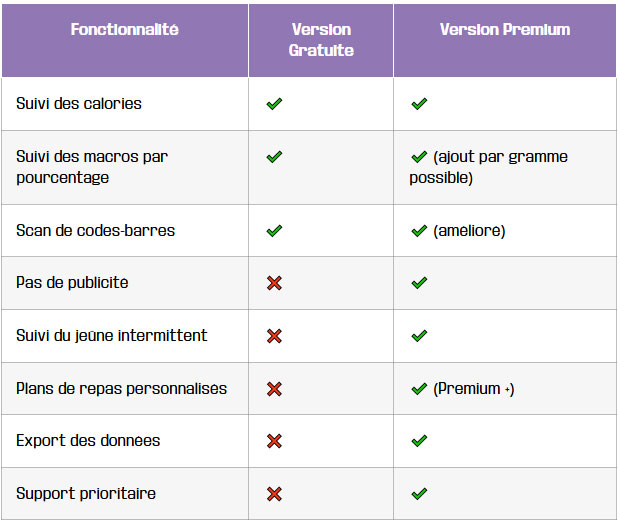Screen dimensions: 620x524
Task: Click the '(ajout par gramme possible)' note
Action: (x=499, y=167)
